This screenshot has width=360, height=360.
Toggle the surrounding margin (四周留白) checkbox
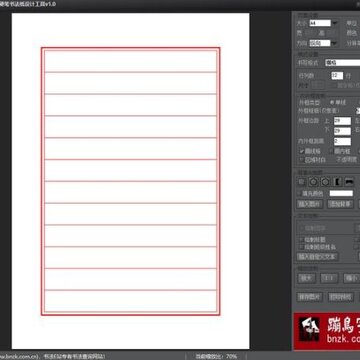point(302,160)
